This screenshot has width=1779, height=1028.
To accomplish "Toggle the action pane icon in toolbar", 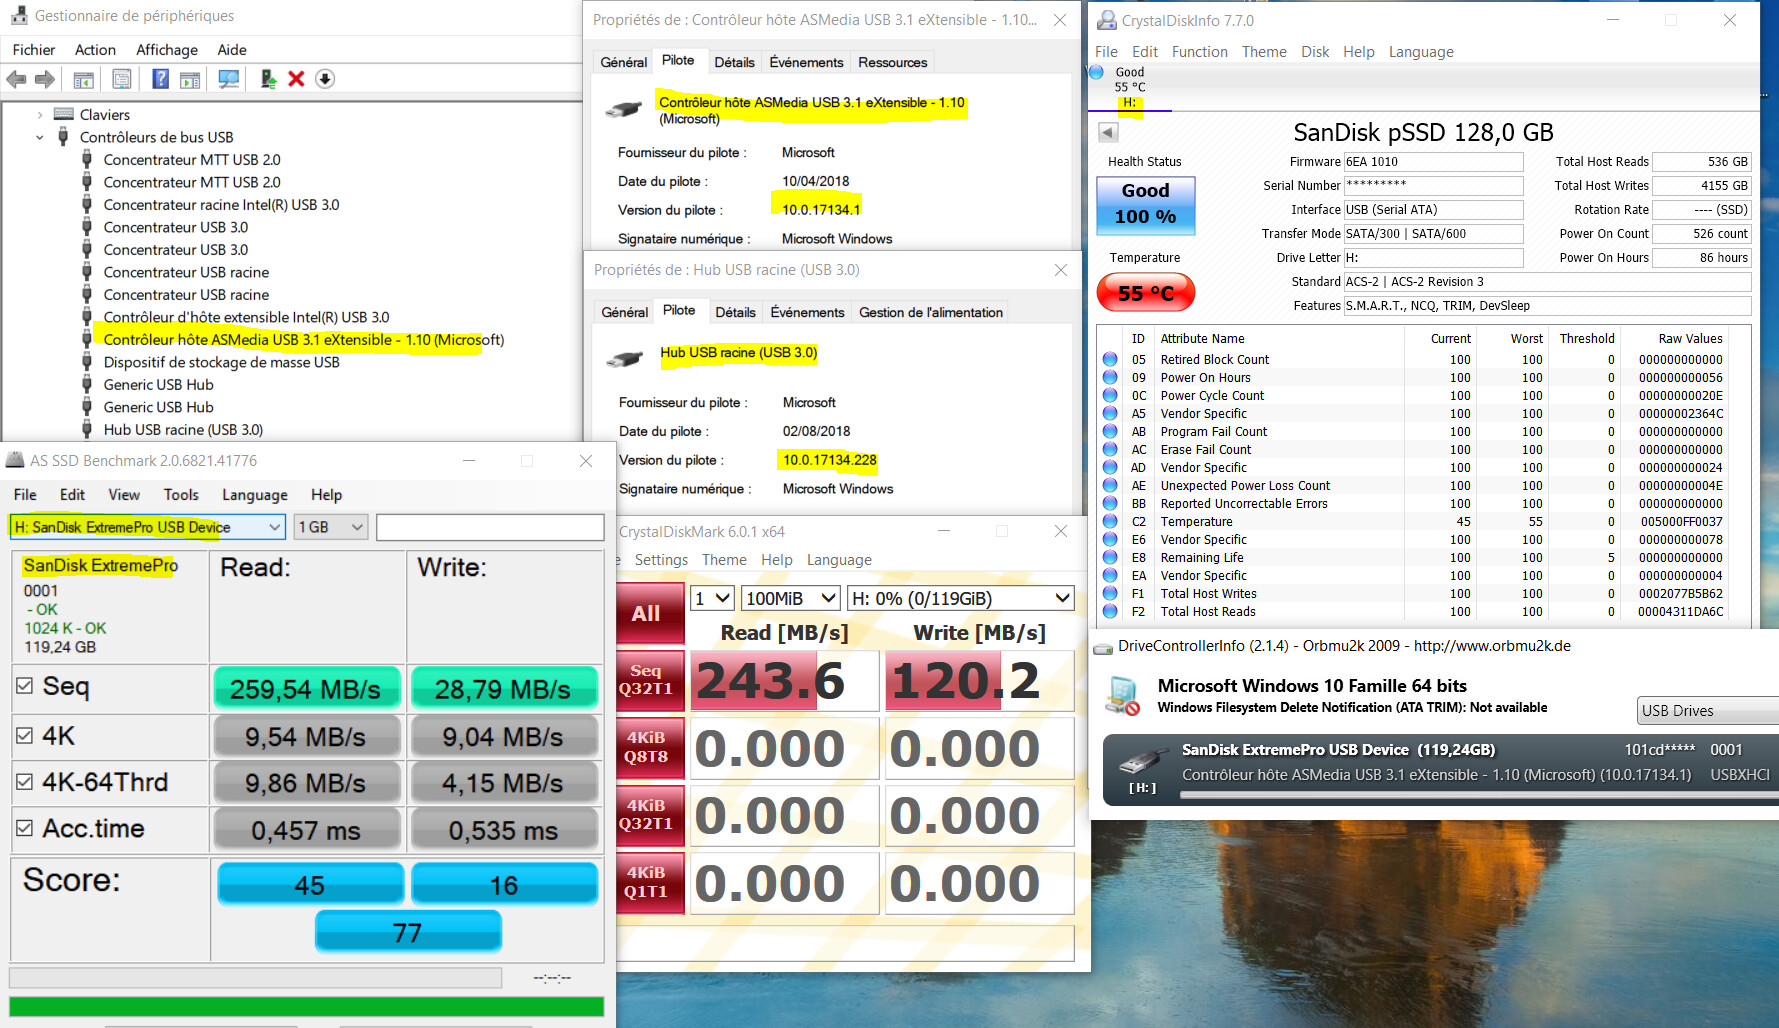I will point(190,79).
